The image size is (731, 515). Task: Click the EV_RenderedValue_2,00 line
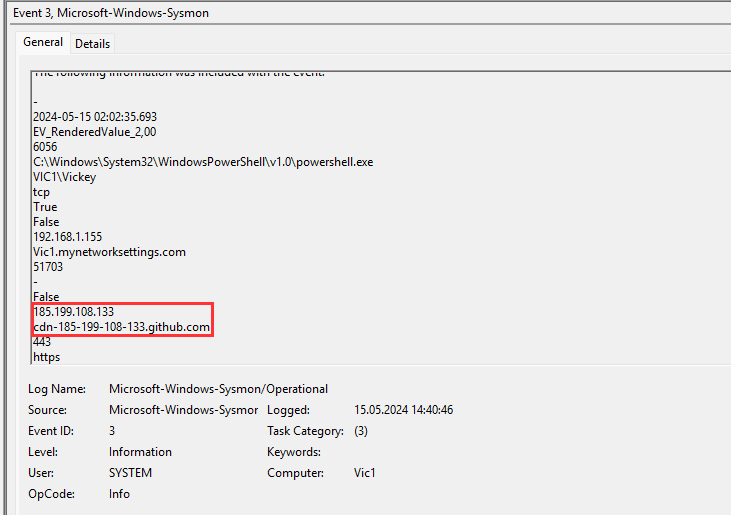pyautogui.click(x=94, y=132)
